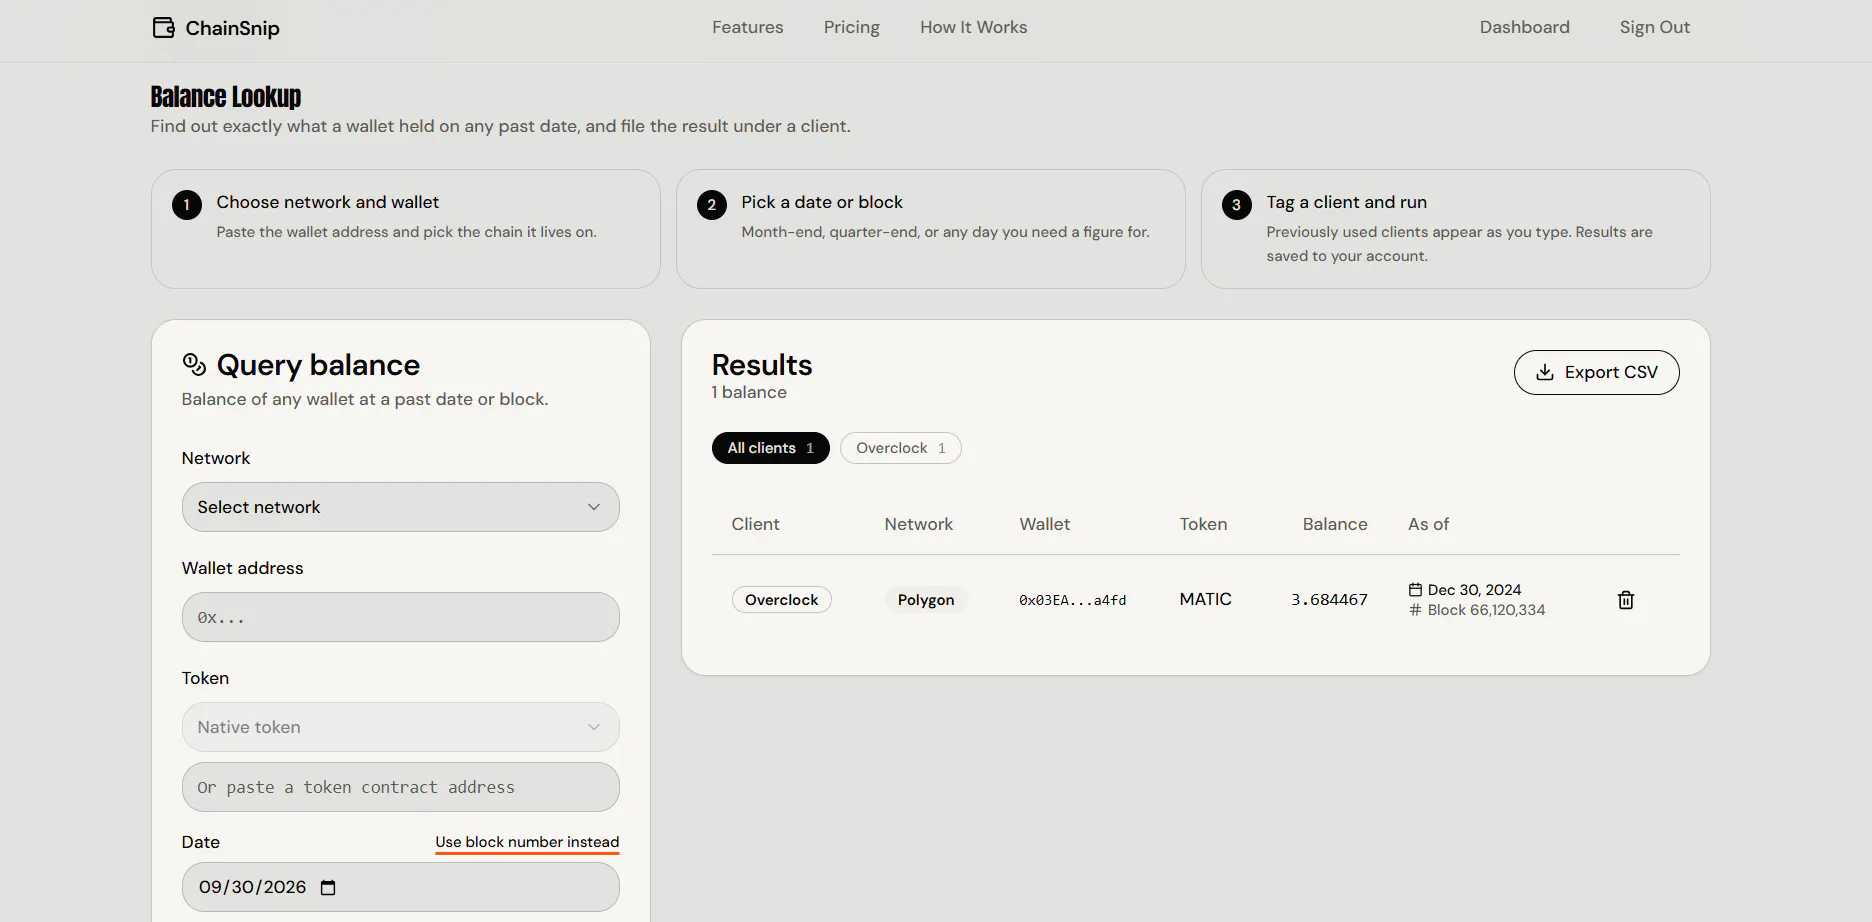Click calendar icon beside Dec 30, 2024
The height and width of the screenshot is (922, 1872).
(1415, 590)
